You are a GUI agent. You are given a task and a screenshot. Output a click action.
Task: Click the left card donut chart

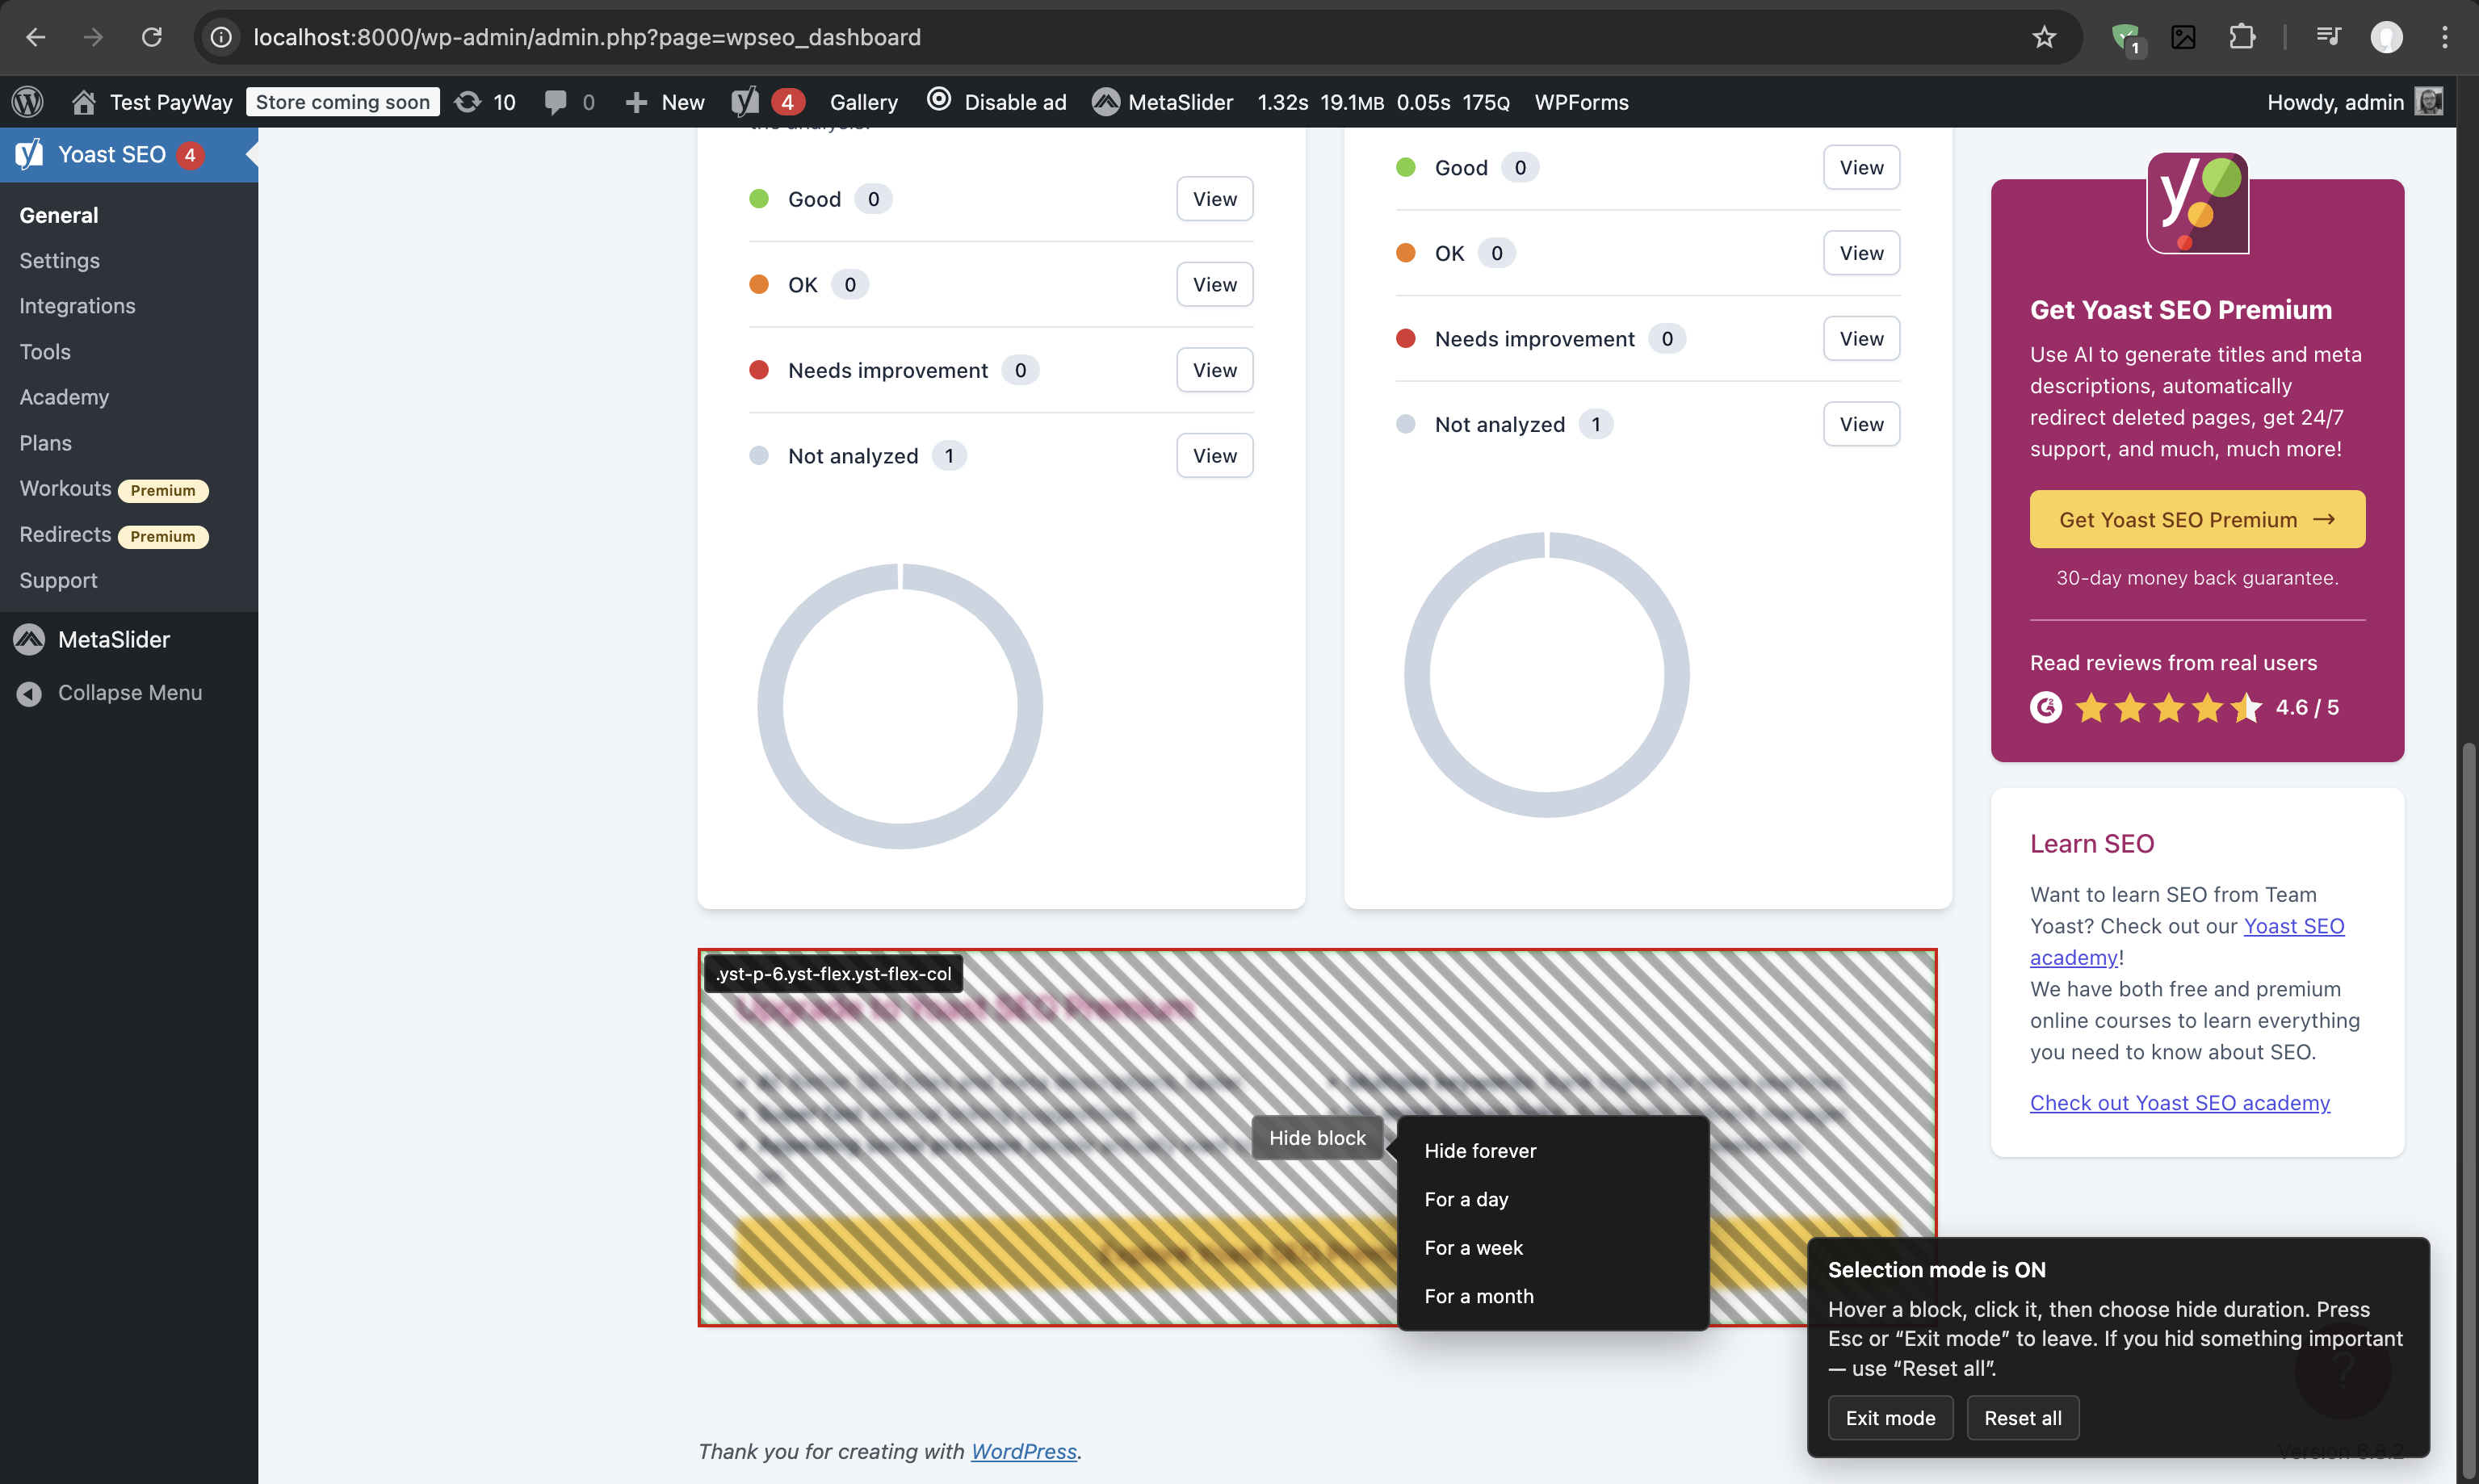[x=900, y=706]
